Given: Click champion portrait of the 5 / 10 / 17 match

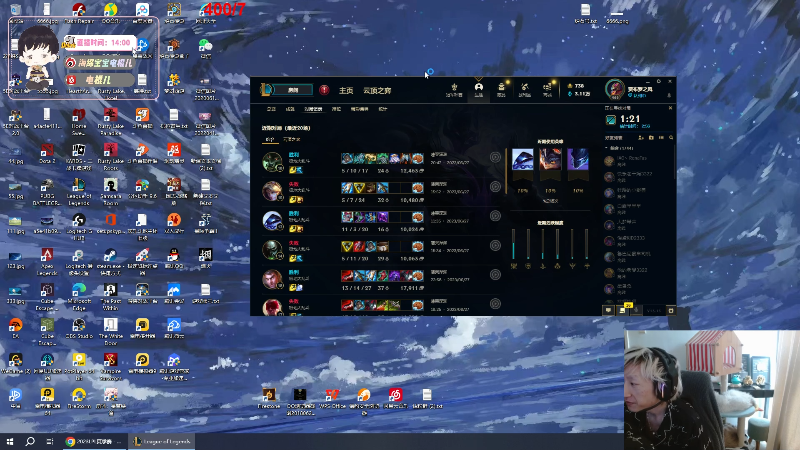Looking at the screenshot, I should click(x=272, y=162).
